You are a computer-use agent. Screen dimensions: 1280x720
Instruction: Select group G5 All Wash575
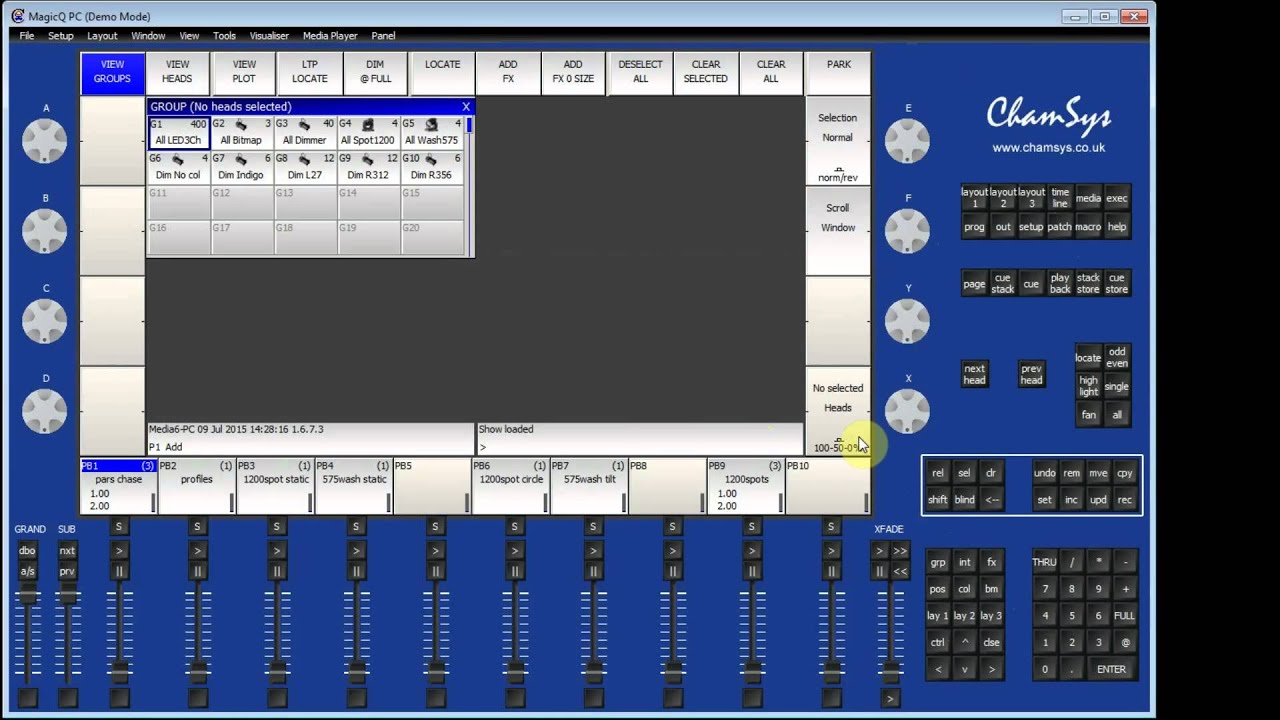pos(431,133)
